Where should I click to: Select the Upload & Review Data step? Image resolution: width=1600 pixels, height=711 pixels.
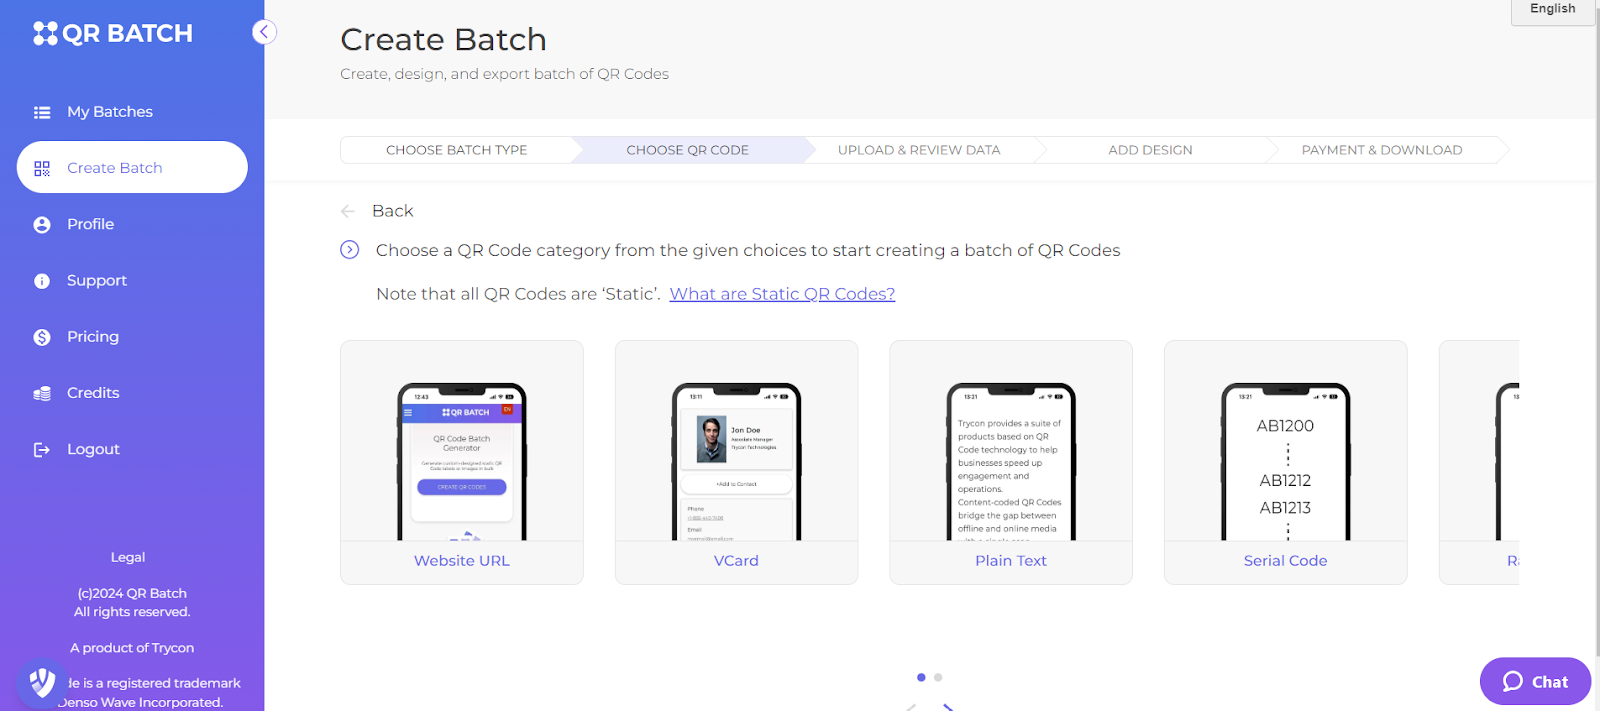919,150
